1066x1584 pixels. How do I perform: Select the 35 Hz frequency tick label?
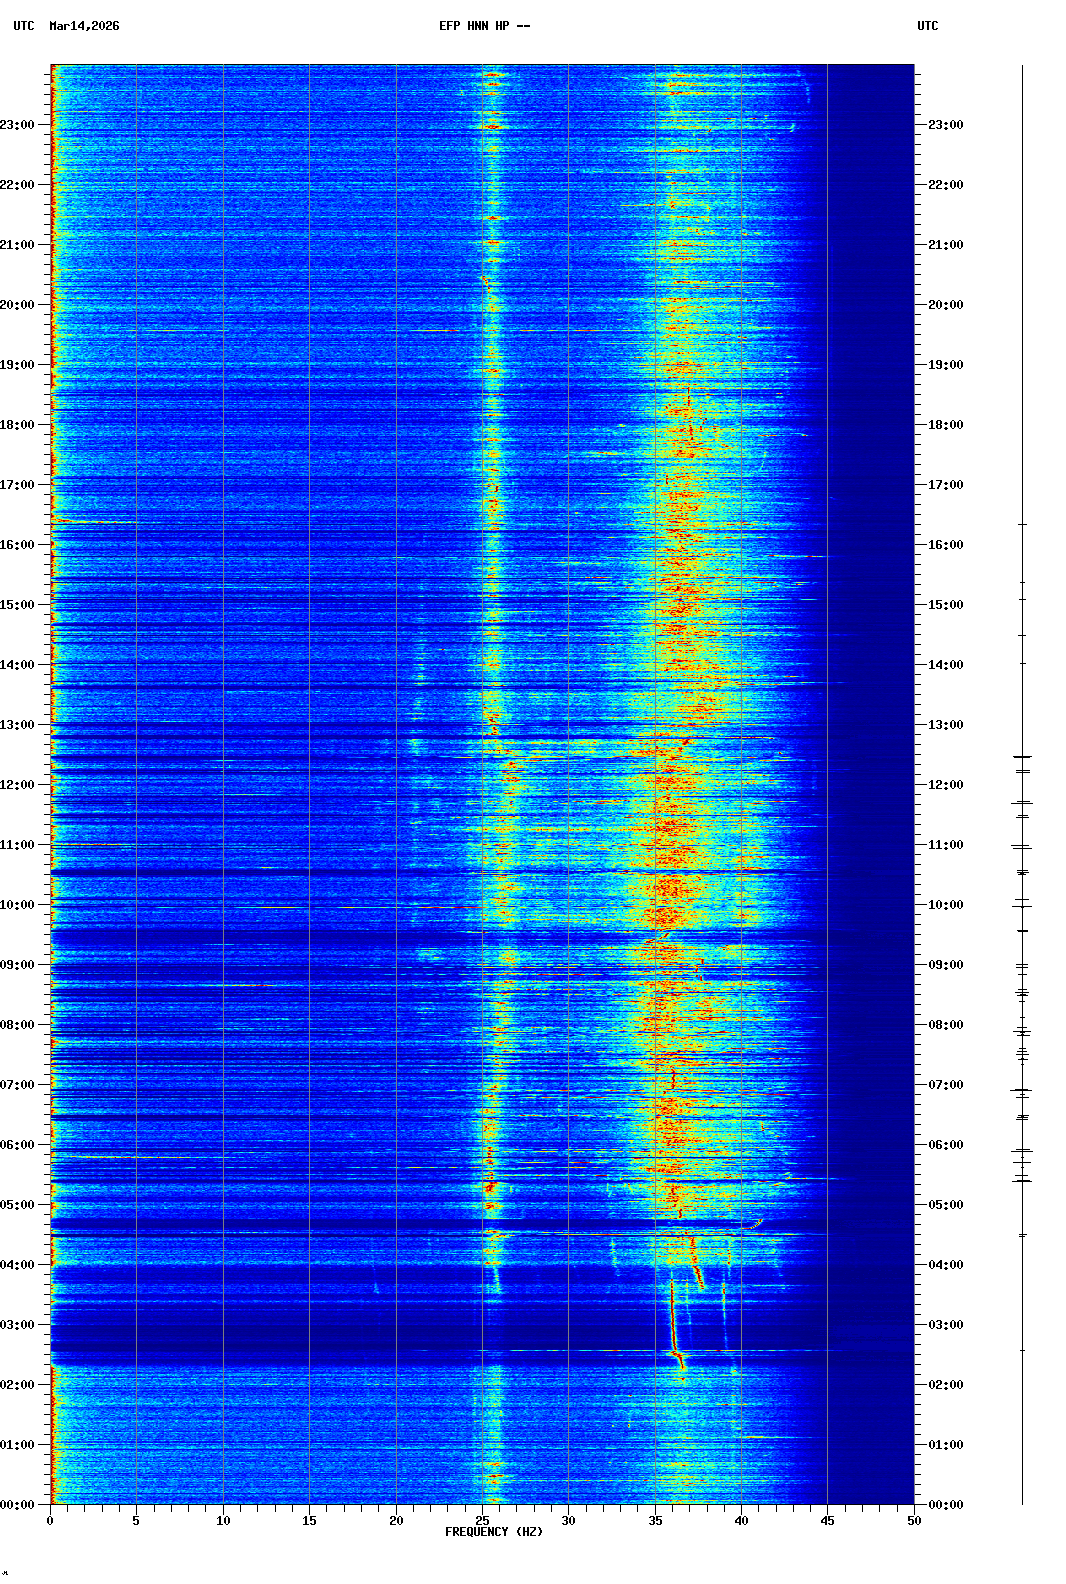[x=655, y=1521]
